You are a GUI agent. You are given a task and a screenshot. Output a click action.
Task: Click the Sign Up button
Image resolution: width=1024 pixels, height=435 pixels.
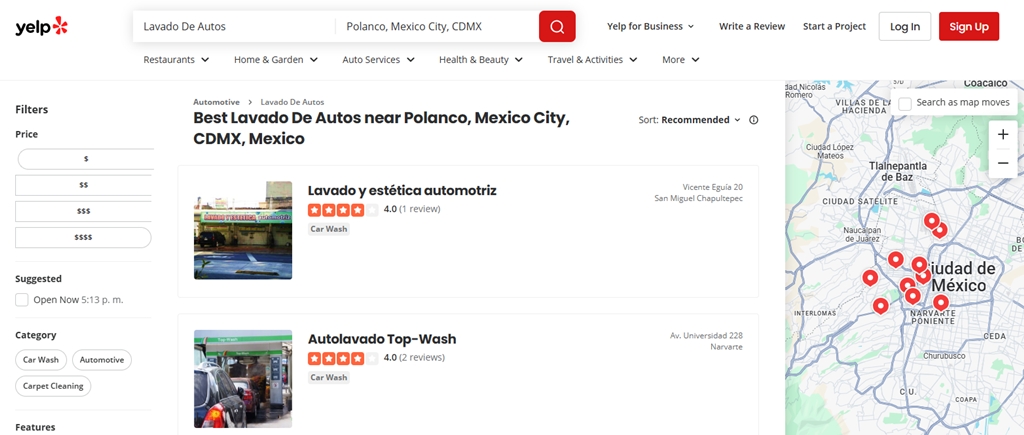[968, 26]
